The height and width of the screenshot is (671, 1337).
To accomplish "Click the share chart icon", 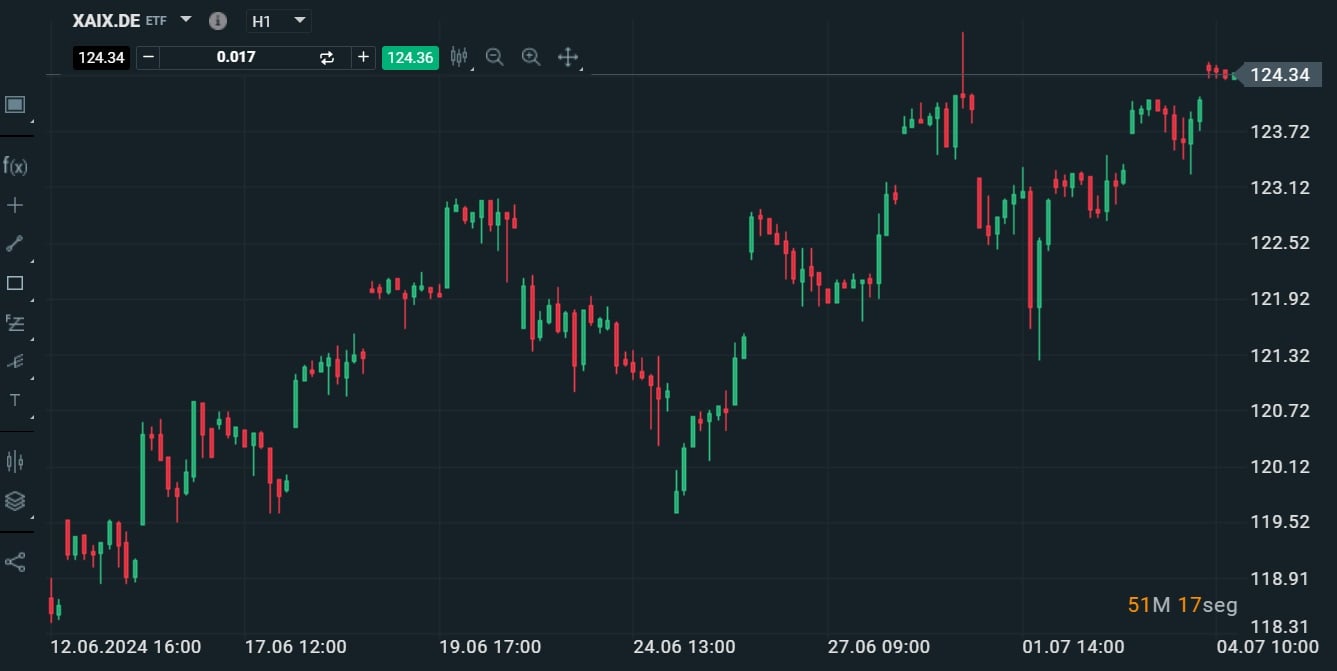I will 15,562.
